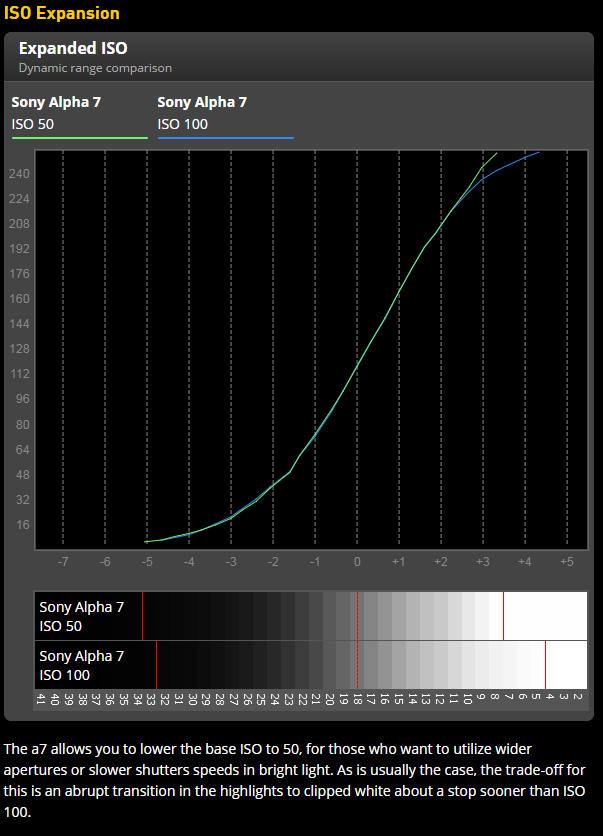Click the Dynamic range comparison subtitle

[x=95, y=68]
